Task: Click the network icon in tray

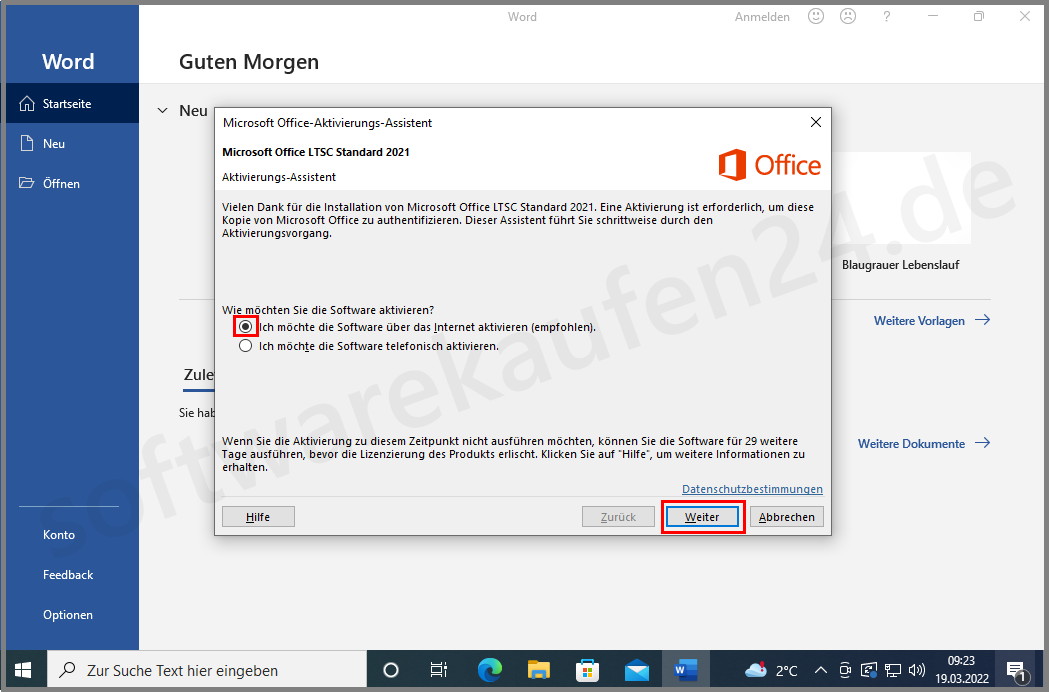Action: pyautogui.click(x=892, y=670)
